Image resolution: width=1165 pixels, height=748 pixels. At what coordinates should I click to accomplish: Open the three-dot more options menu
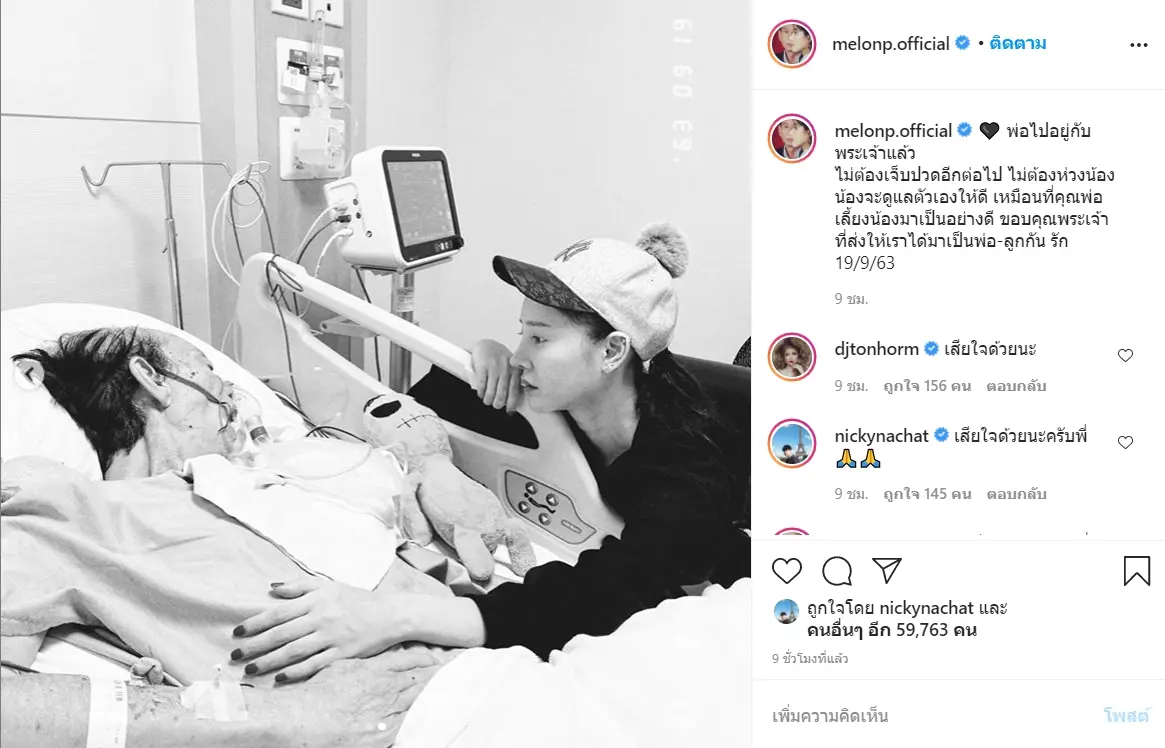[1138, 45]
